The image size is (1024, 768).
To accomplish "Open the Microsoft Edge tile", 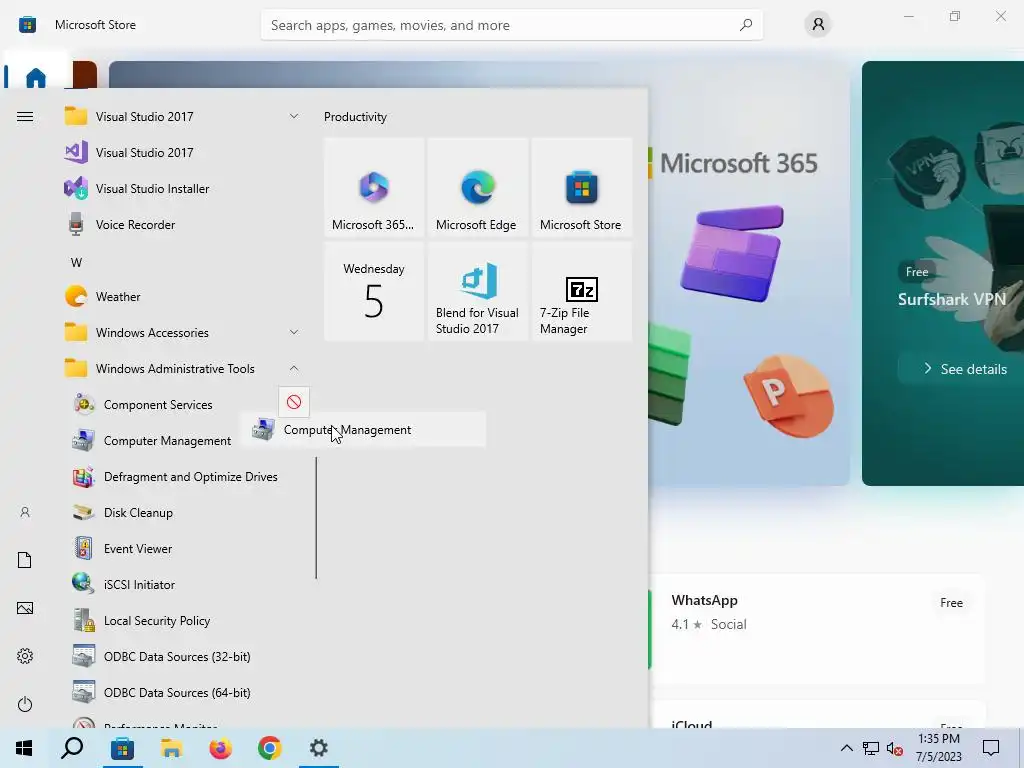I will pos(477,187).
